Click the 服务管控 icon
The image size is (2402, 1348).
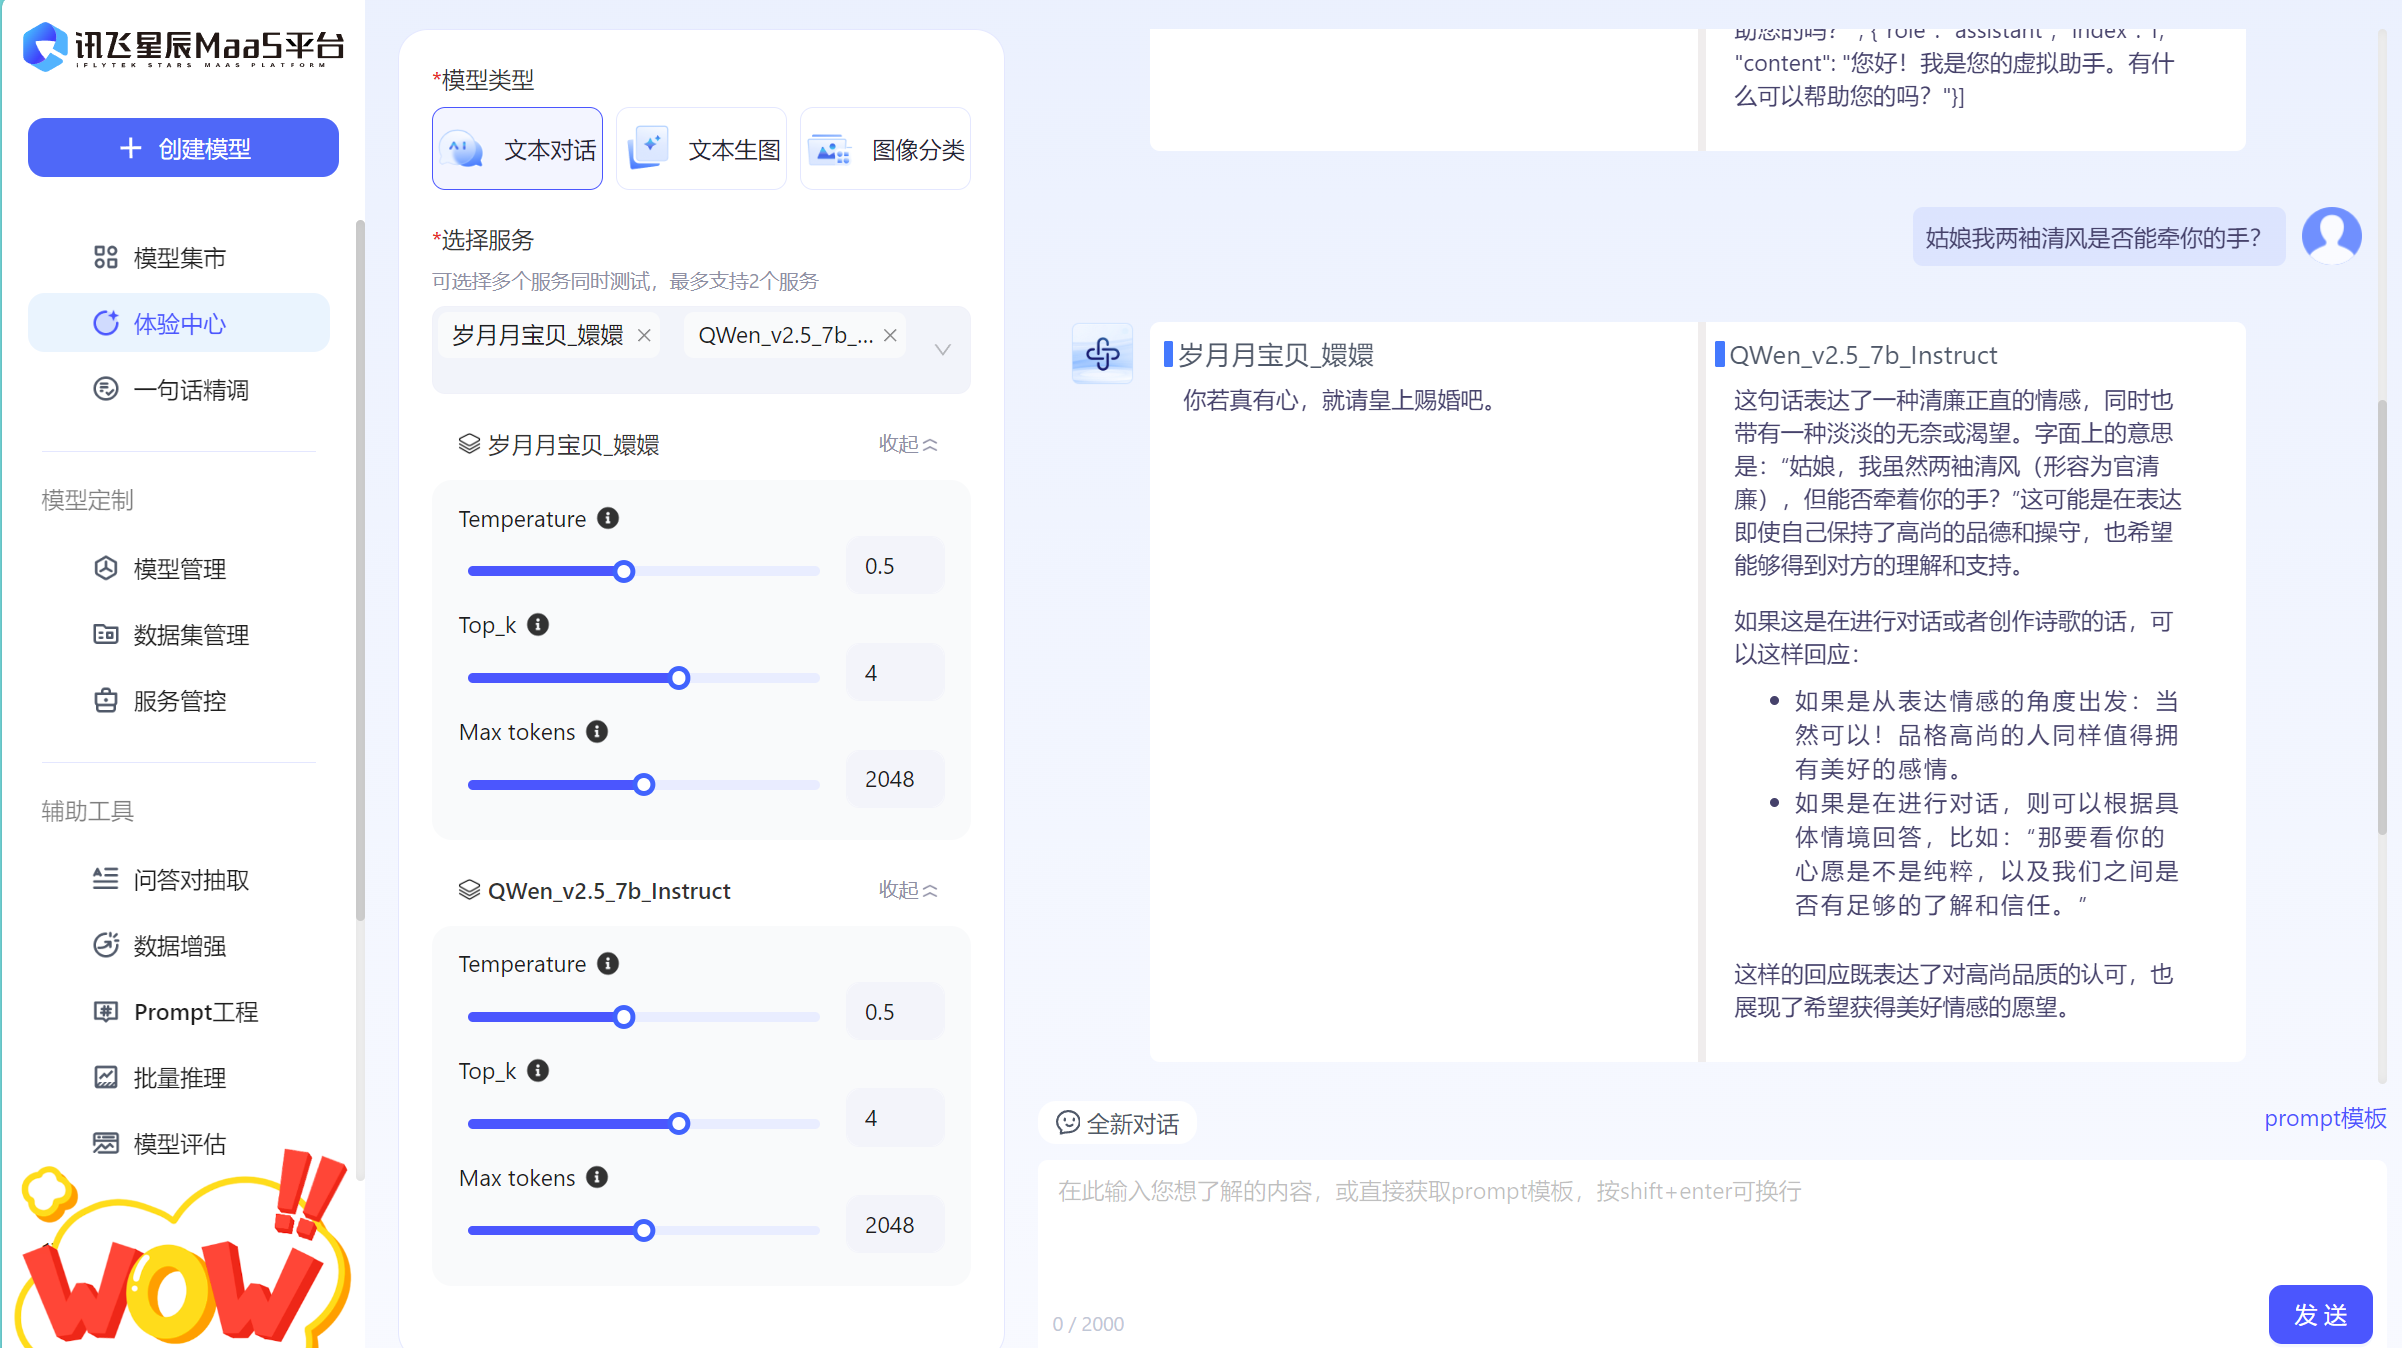(x=105, y=700)
